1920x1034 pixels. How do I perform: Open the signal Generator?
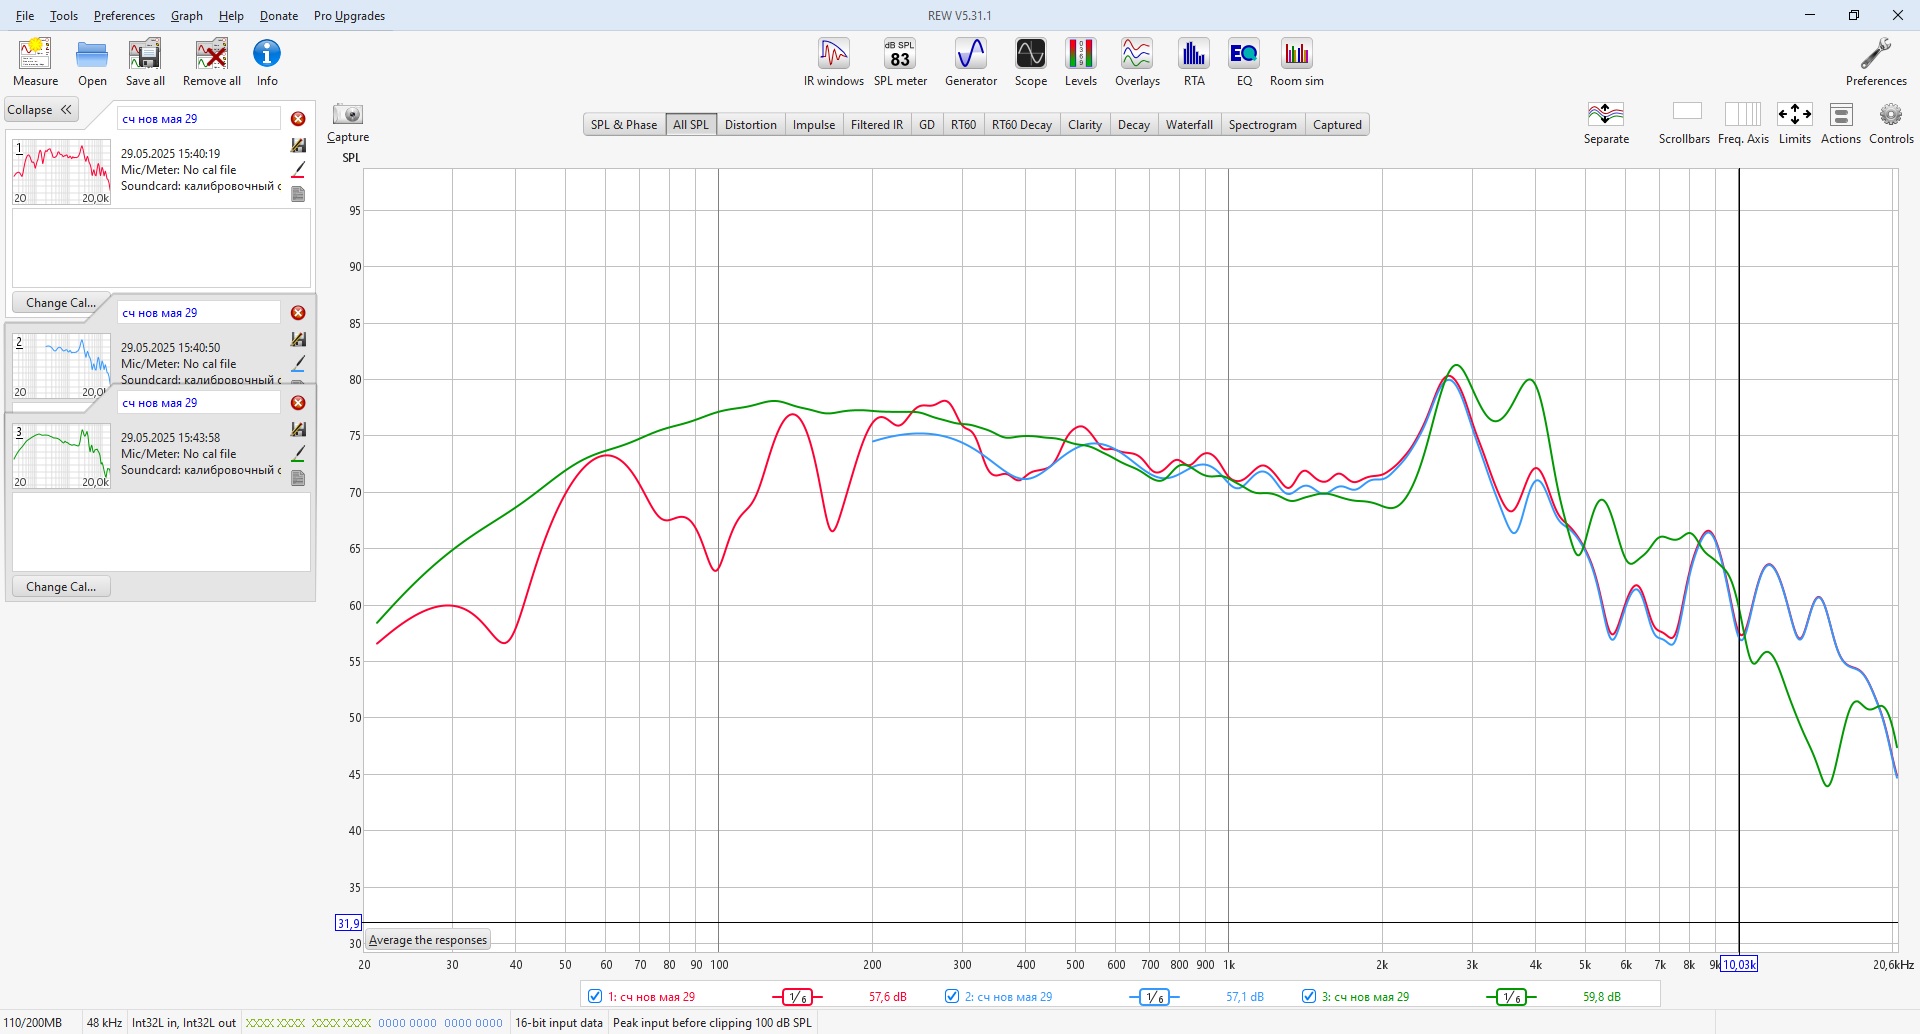(x=971, y=62)
